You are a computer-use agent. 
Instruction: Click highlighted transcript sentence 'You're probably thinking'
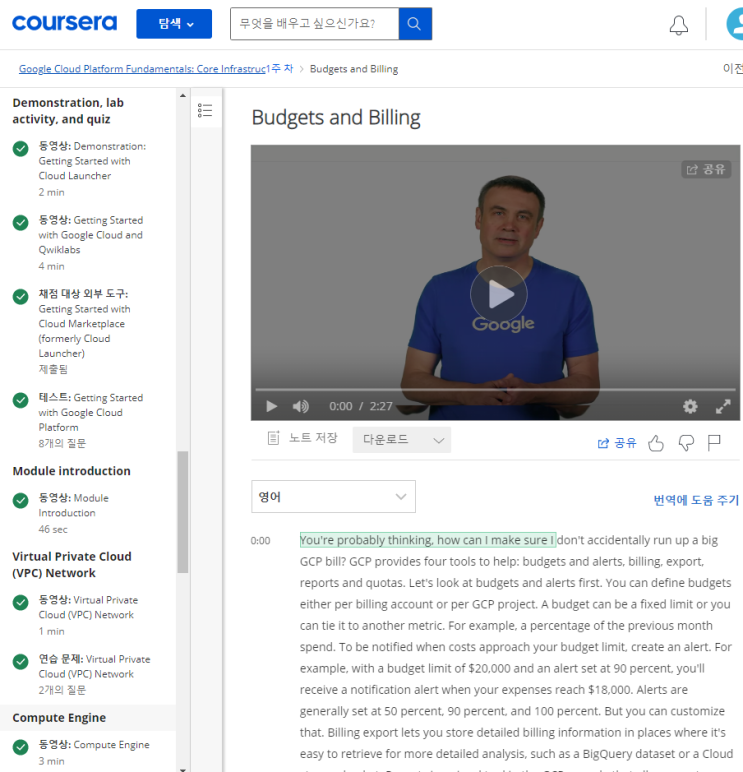pyautogui.click(x=428, y=540)
